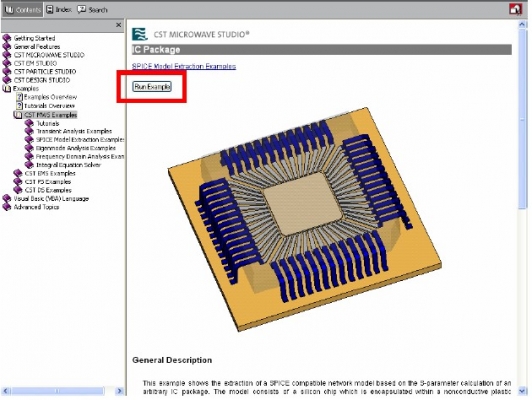Select CST MWS Examples tree entry
Image resolution: width=532 pixels, height=400 pixels.
(51, 115)
